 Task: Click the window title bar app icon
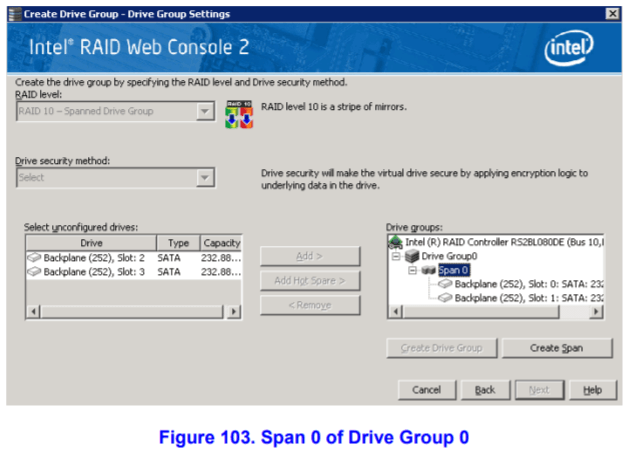point(15,14)
